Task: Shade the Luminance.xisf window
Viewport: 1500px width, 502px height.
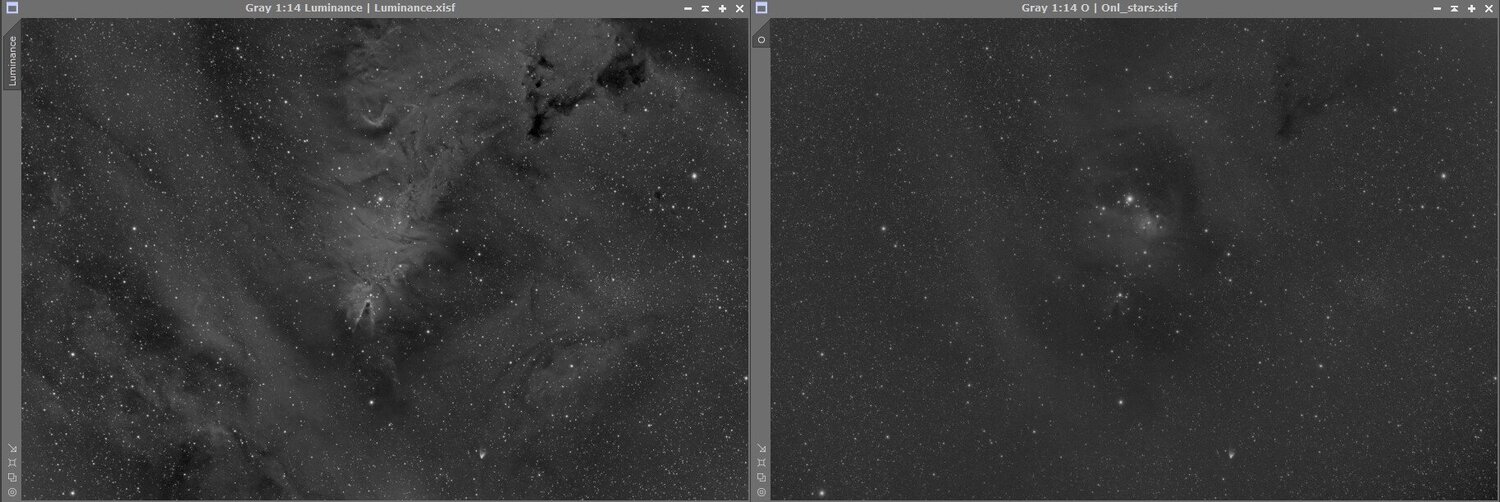Action: coord(705,8)
